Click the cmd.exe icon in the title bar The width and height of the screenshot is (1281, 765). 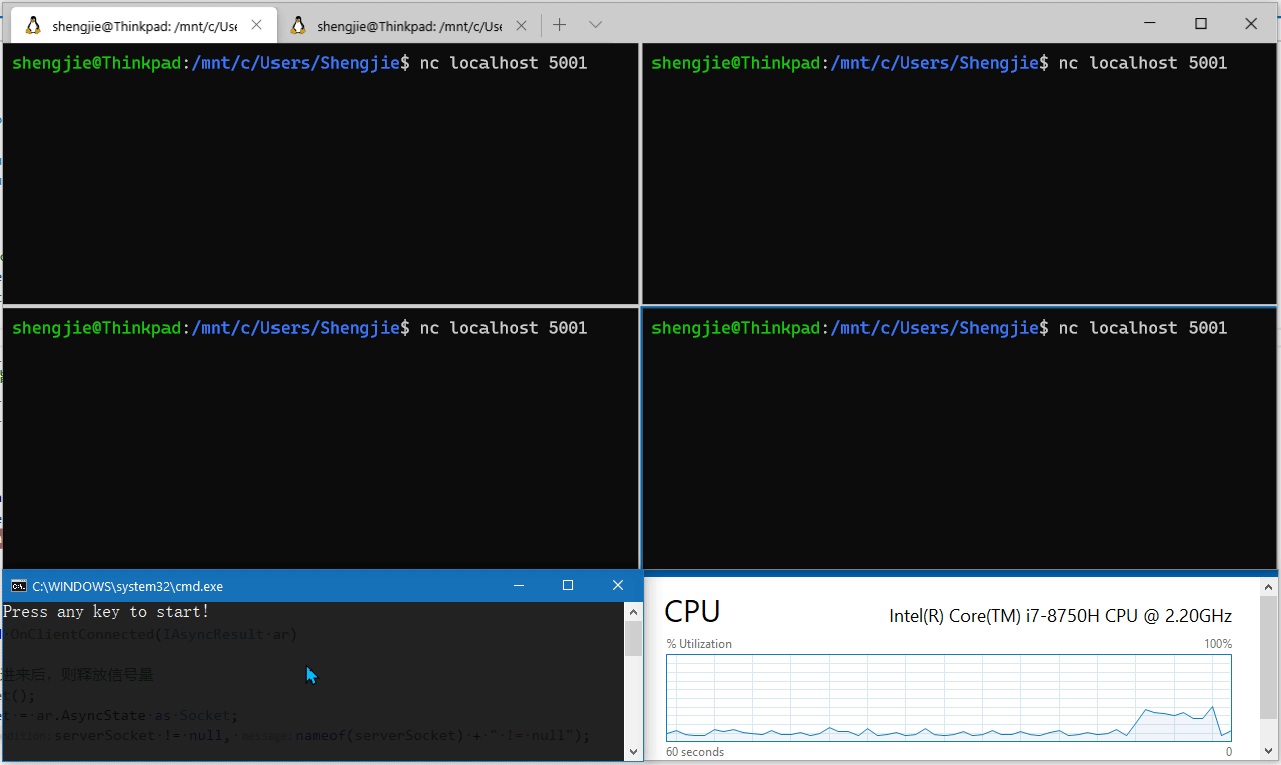18,586
